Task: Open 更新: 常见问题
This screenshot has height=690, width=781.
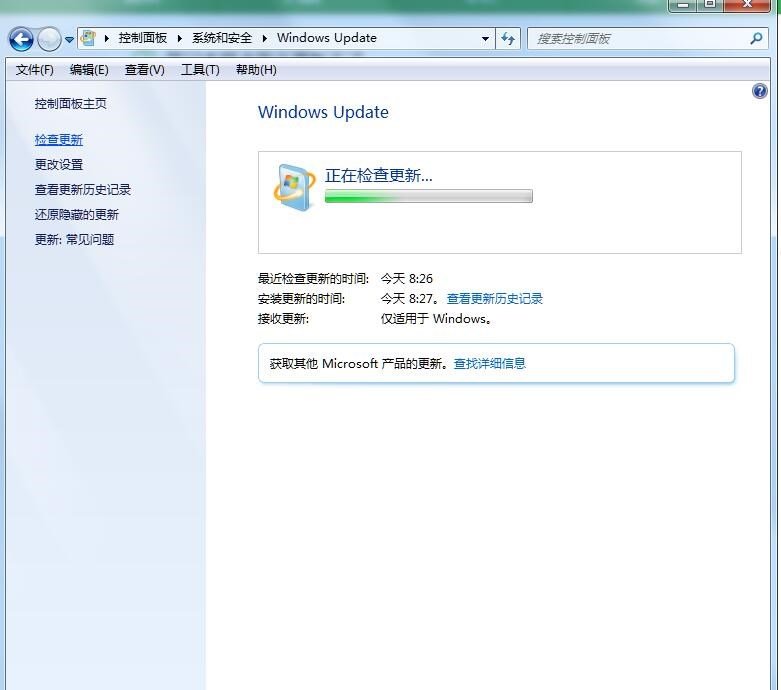Action: click(74, 240)
